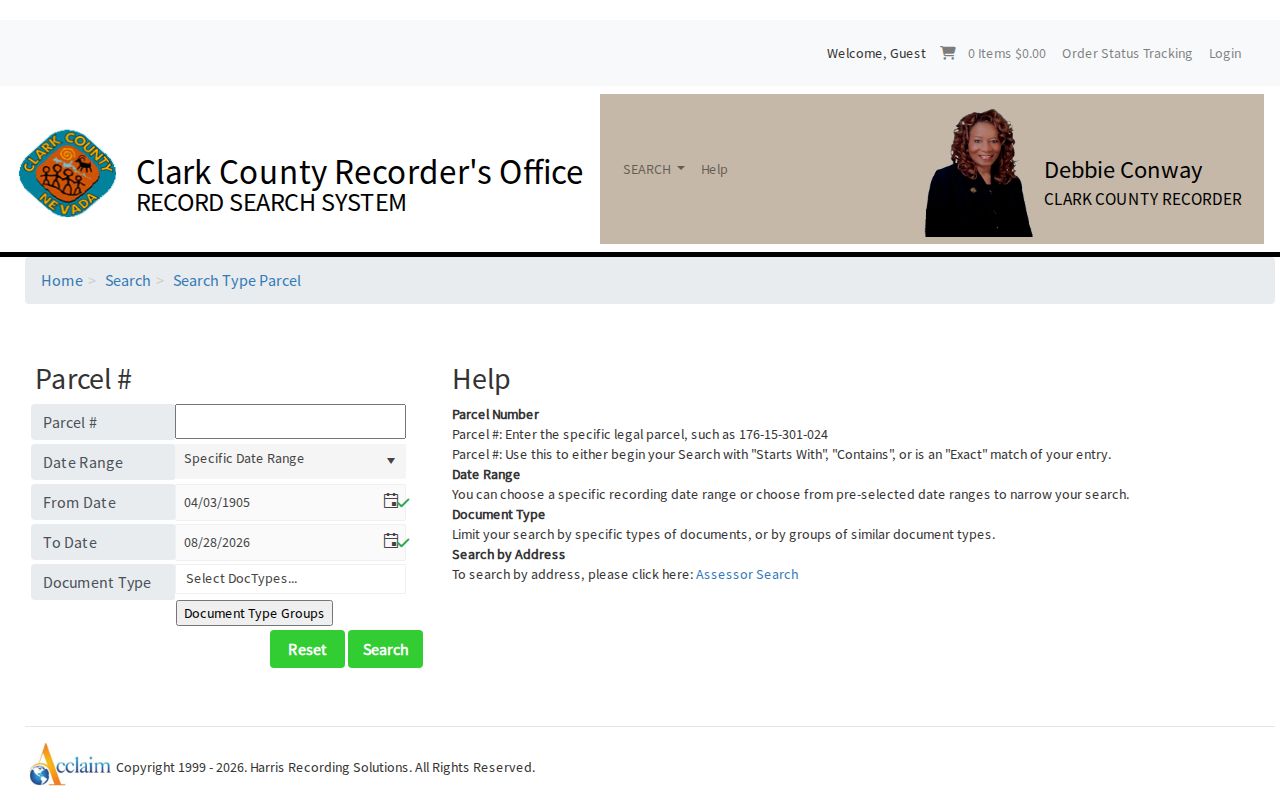Click the Clark County Nevada logo

(68, 173)
